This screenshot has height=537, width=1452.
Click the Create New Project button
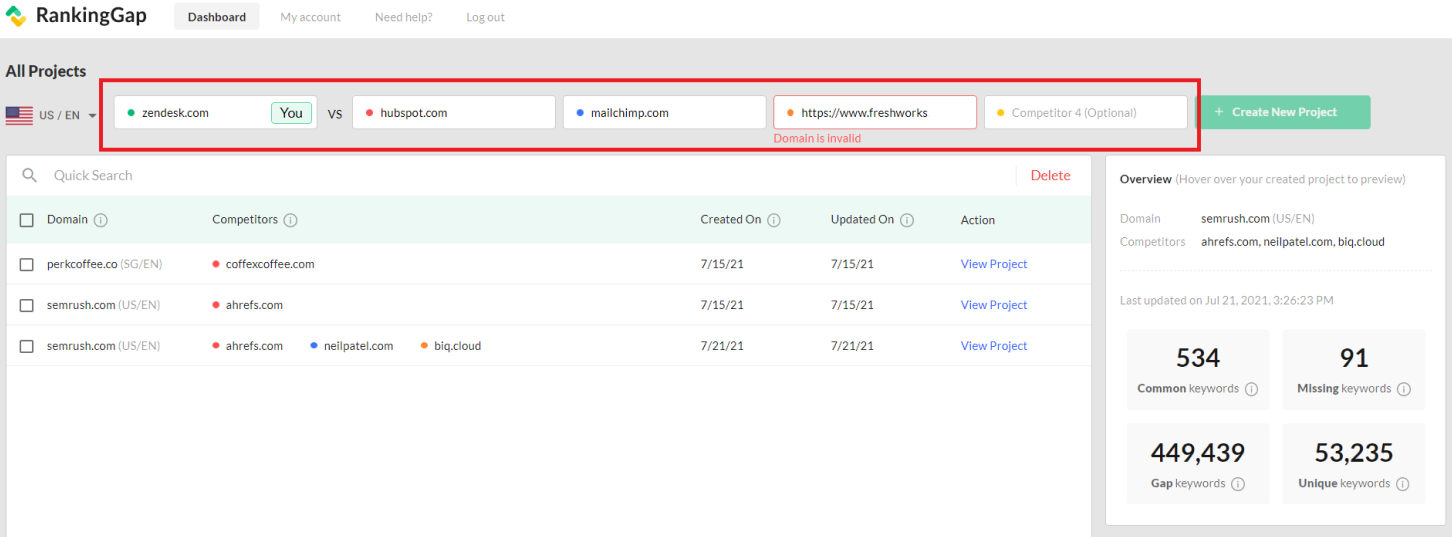click(x=1282, y=112)
